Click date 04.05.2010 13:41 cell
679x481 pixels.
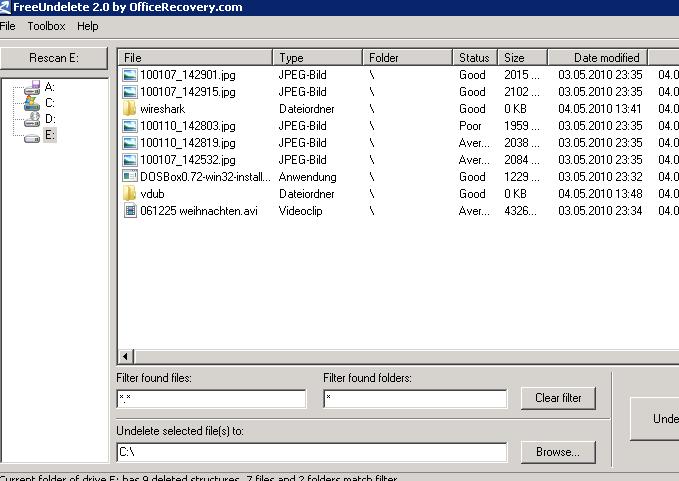pyautogui.click(x=600, y=109)
